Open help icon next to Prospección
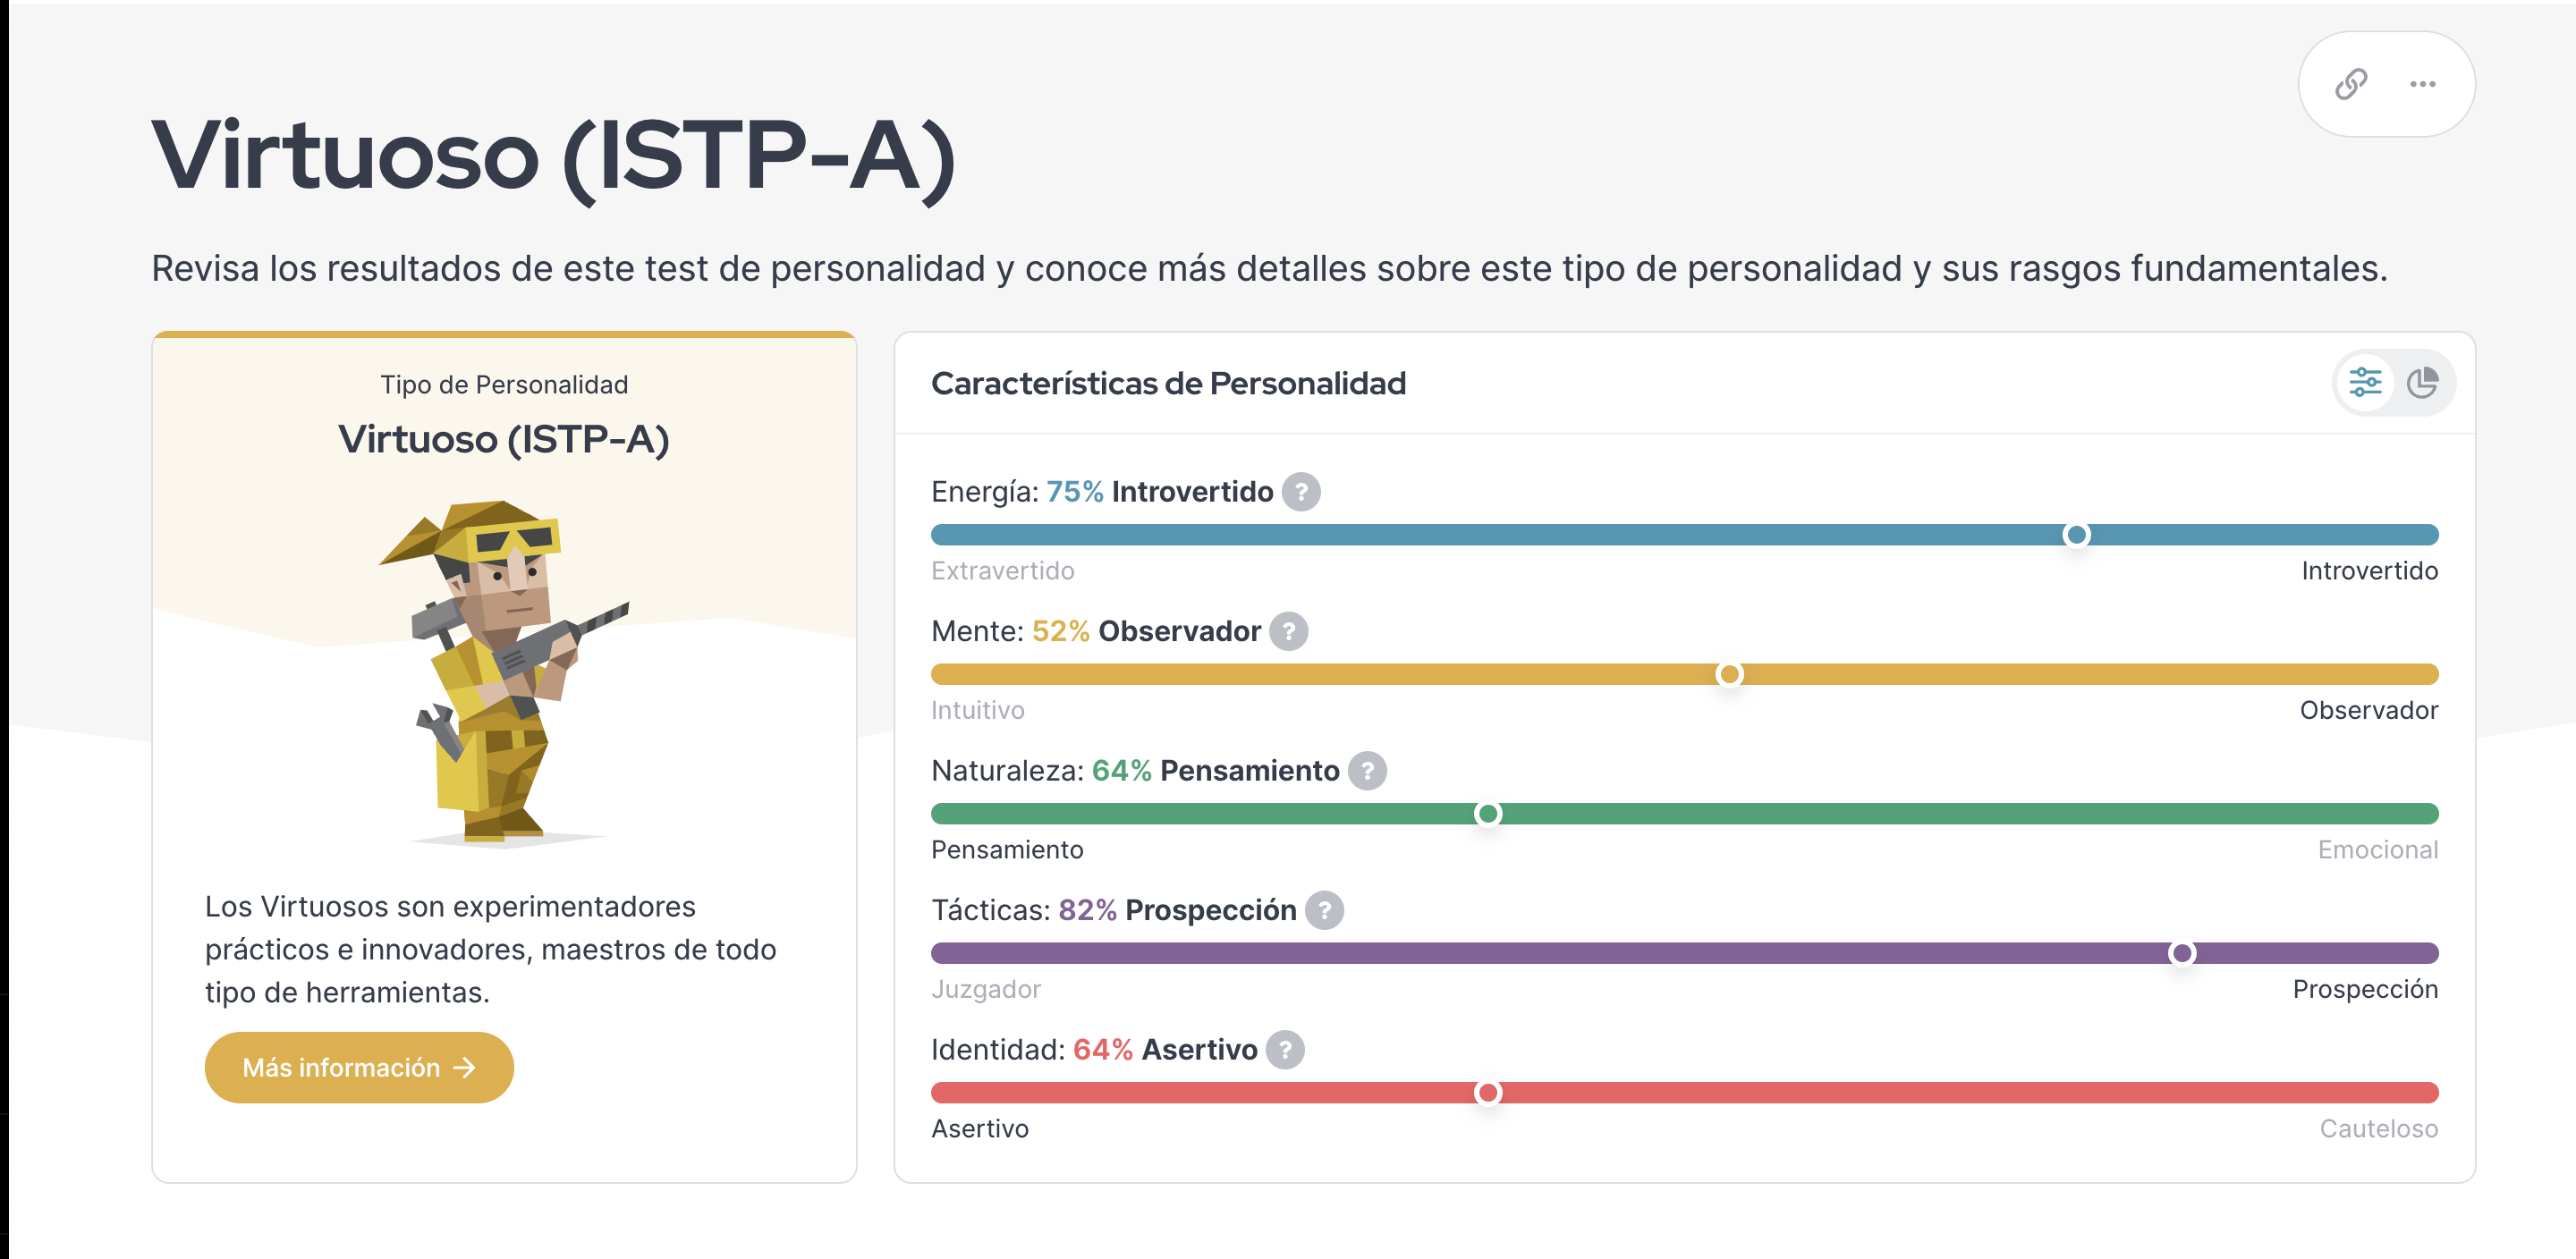Viewport: 2576px width, 1259px height. tap(1324, 910)
